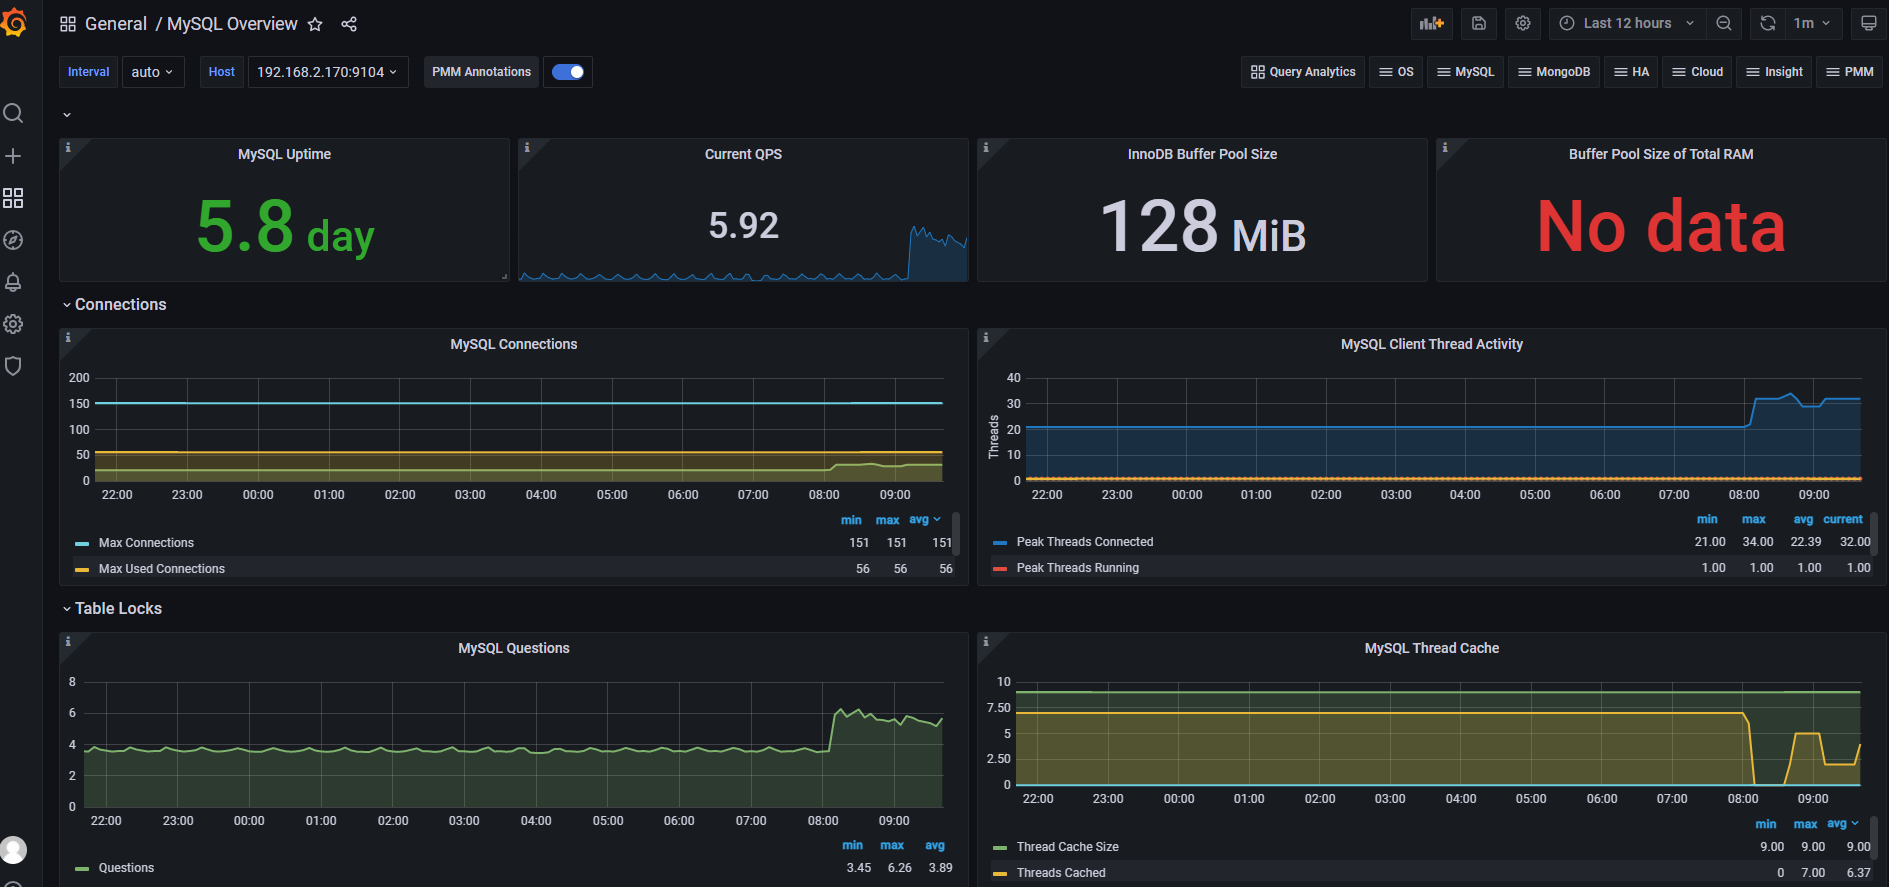The image size is (1889, 887).
Task: Show info for MySQL Uptime panel
Action: [x=68, y=147]
